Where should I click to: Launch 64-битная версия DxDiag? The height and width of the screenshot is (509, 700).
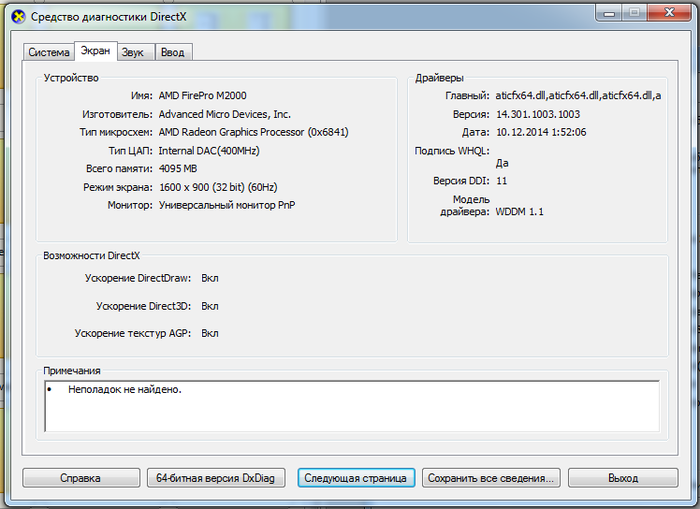pos(219,478)
